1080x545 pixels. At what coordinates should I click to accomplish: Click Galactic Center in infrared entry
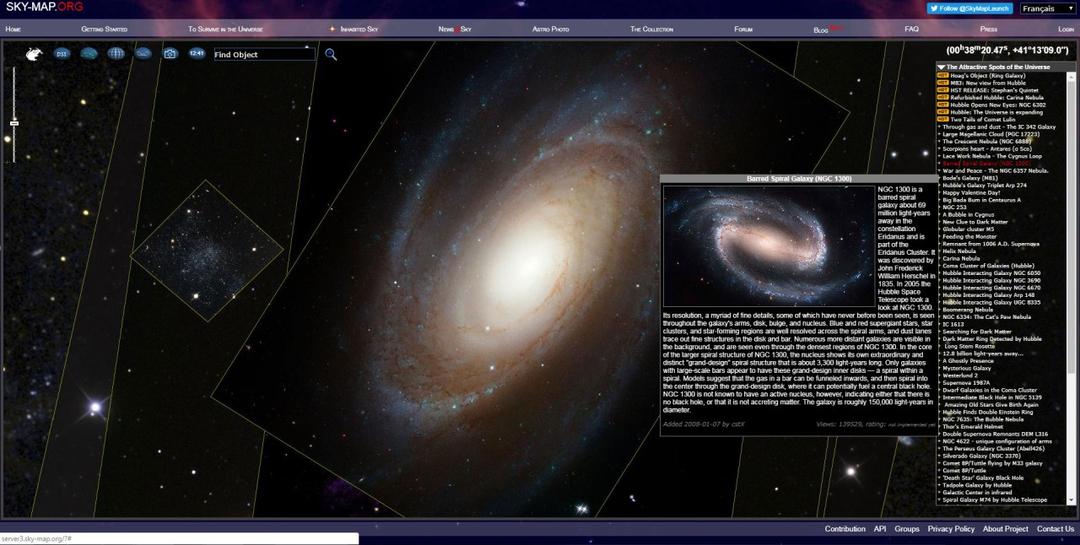click(x=976, y=493)
